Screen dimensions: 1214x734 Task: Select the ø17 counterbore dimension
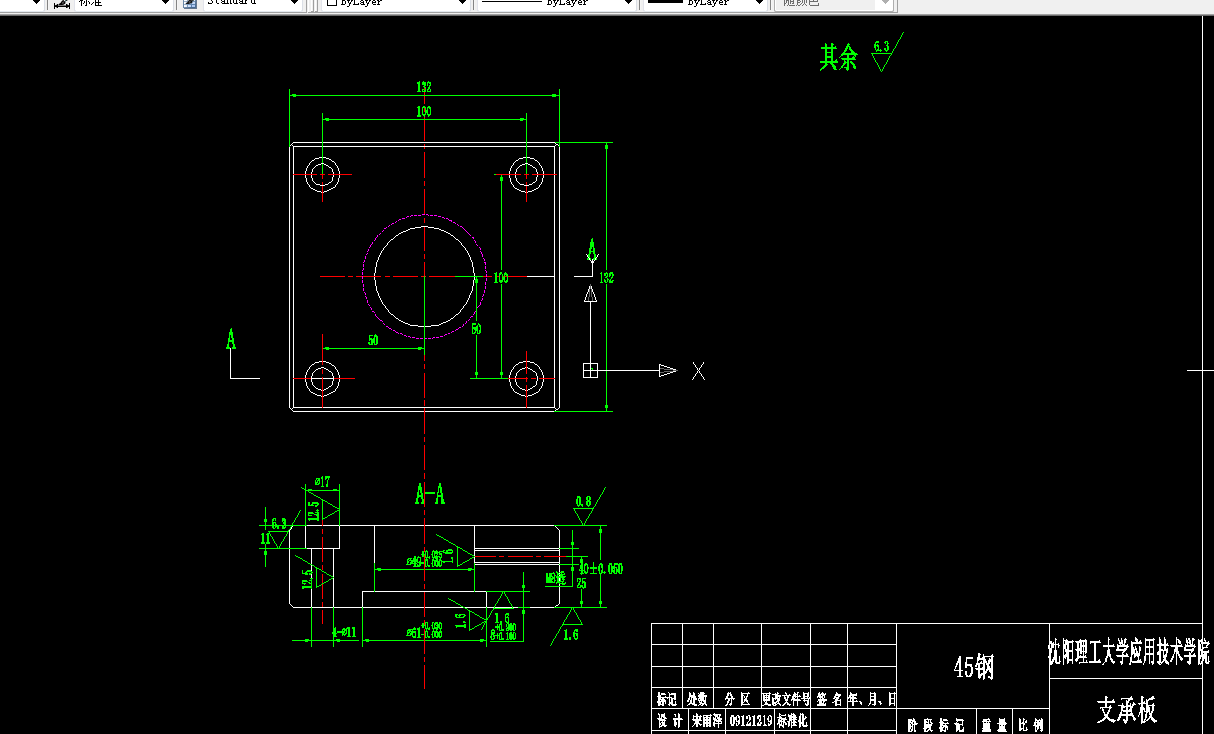[322, 482]
